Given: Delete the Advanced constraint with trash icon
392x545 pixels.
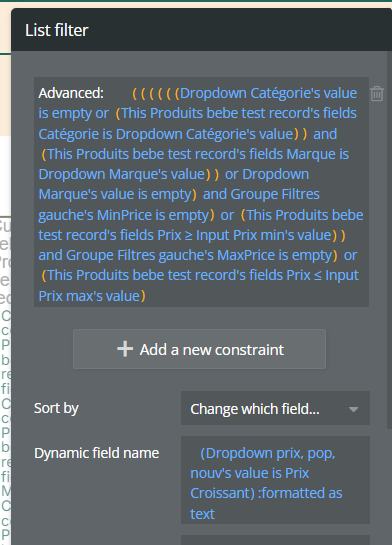Looking at the screenshot, I should pos(377,94).
